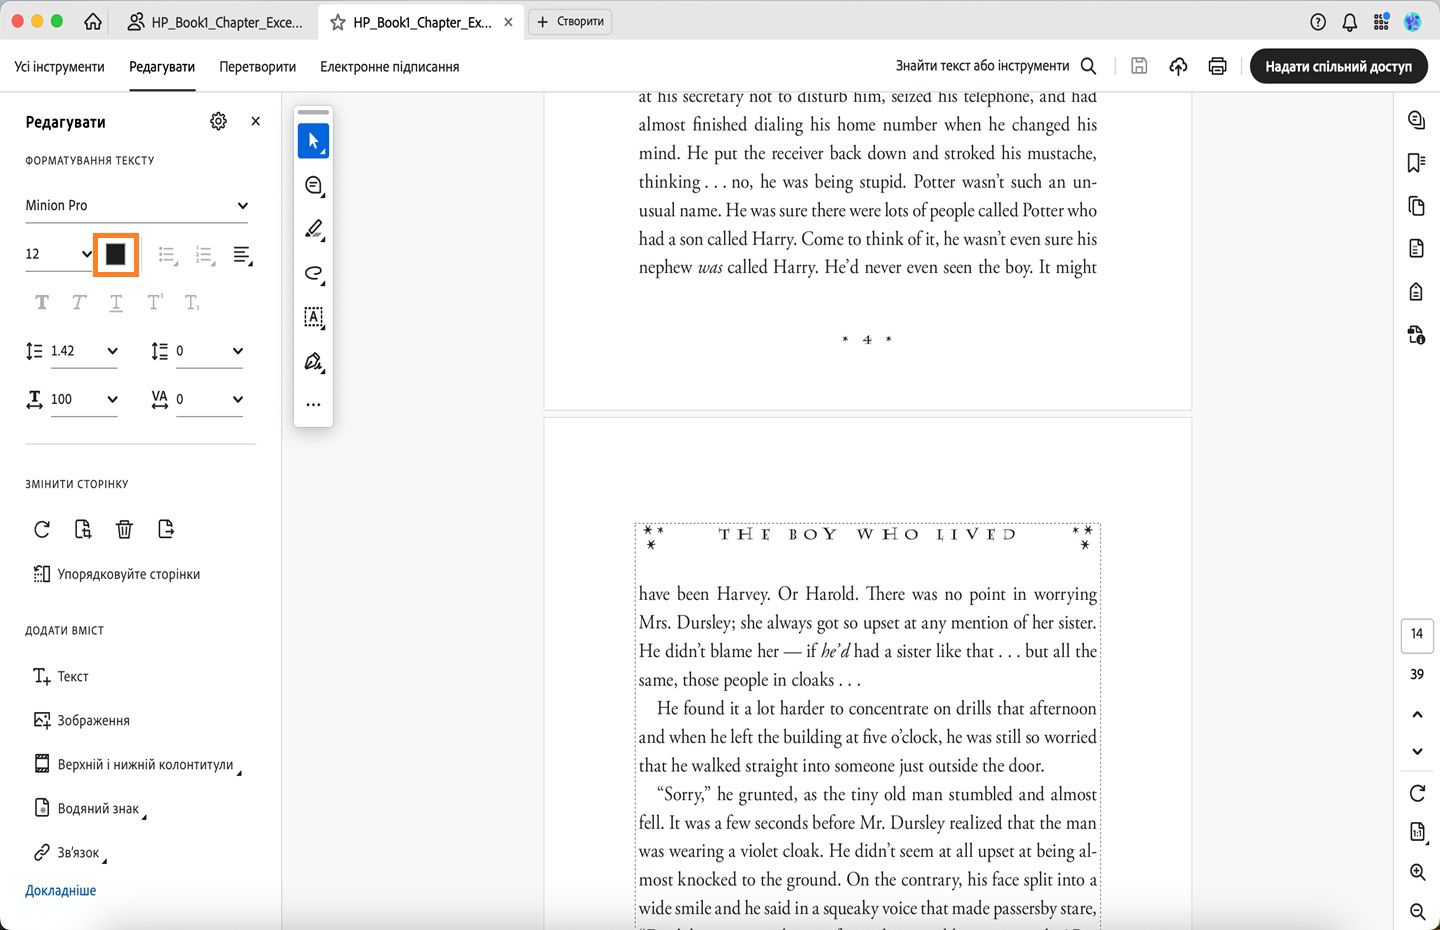
Task: Follow the 'Докладніше' link
Action: (61, 890)
